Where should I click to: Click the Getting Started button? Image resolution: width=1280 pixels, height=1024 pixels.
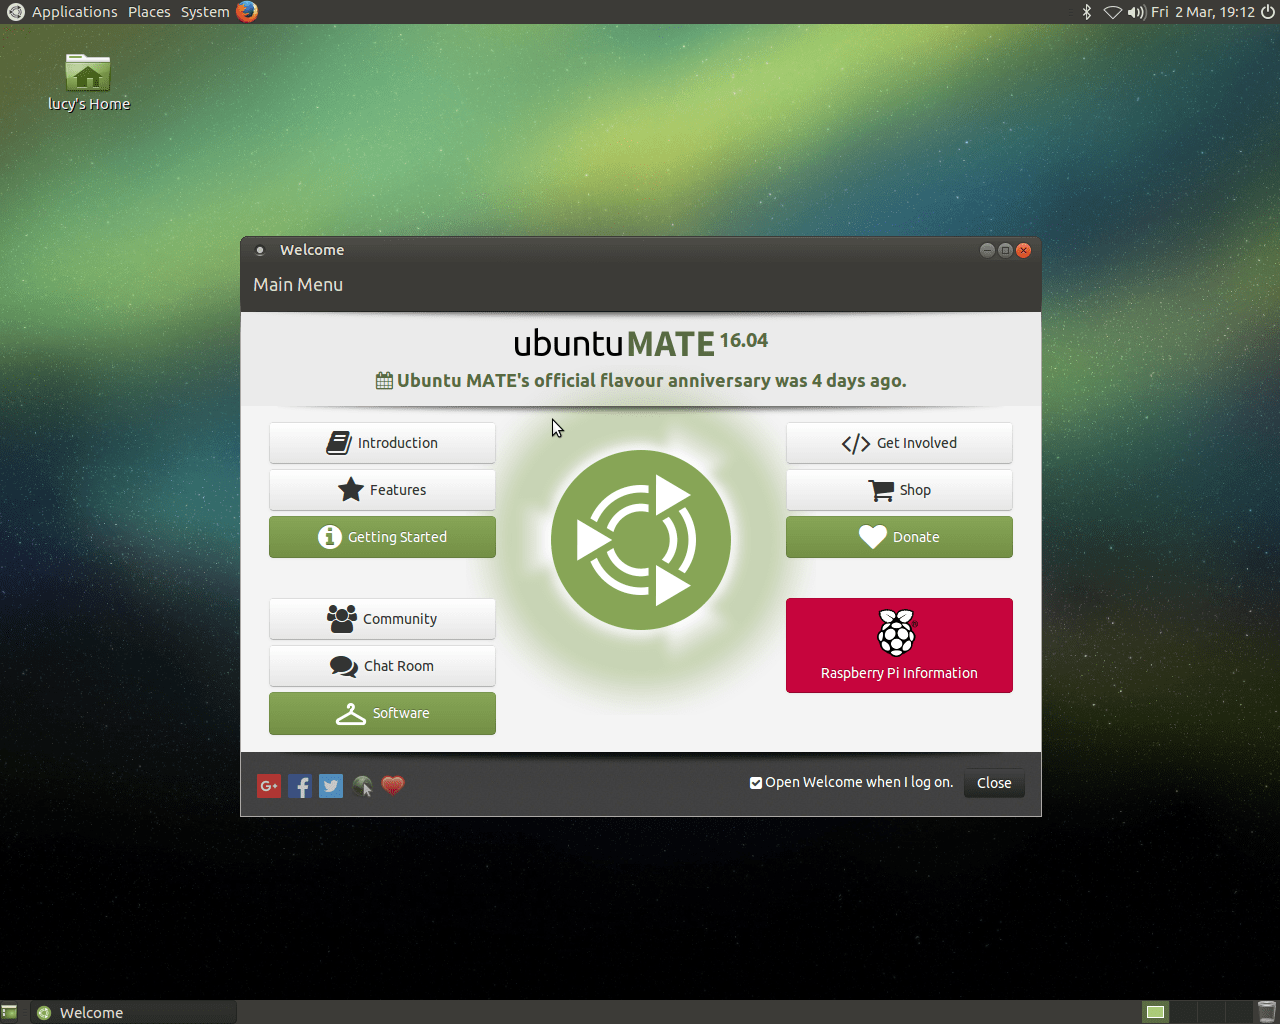(x=382, y=537)
